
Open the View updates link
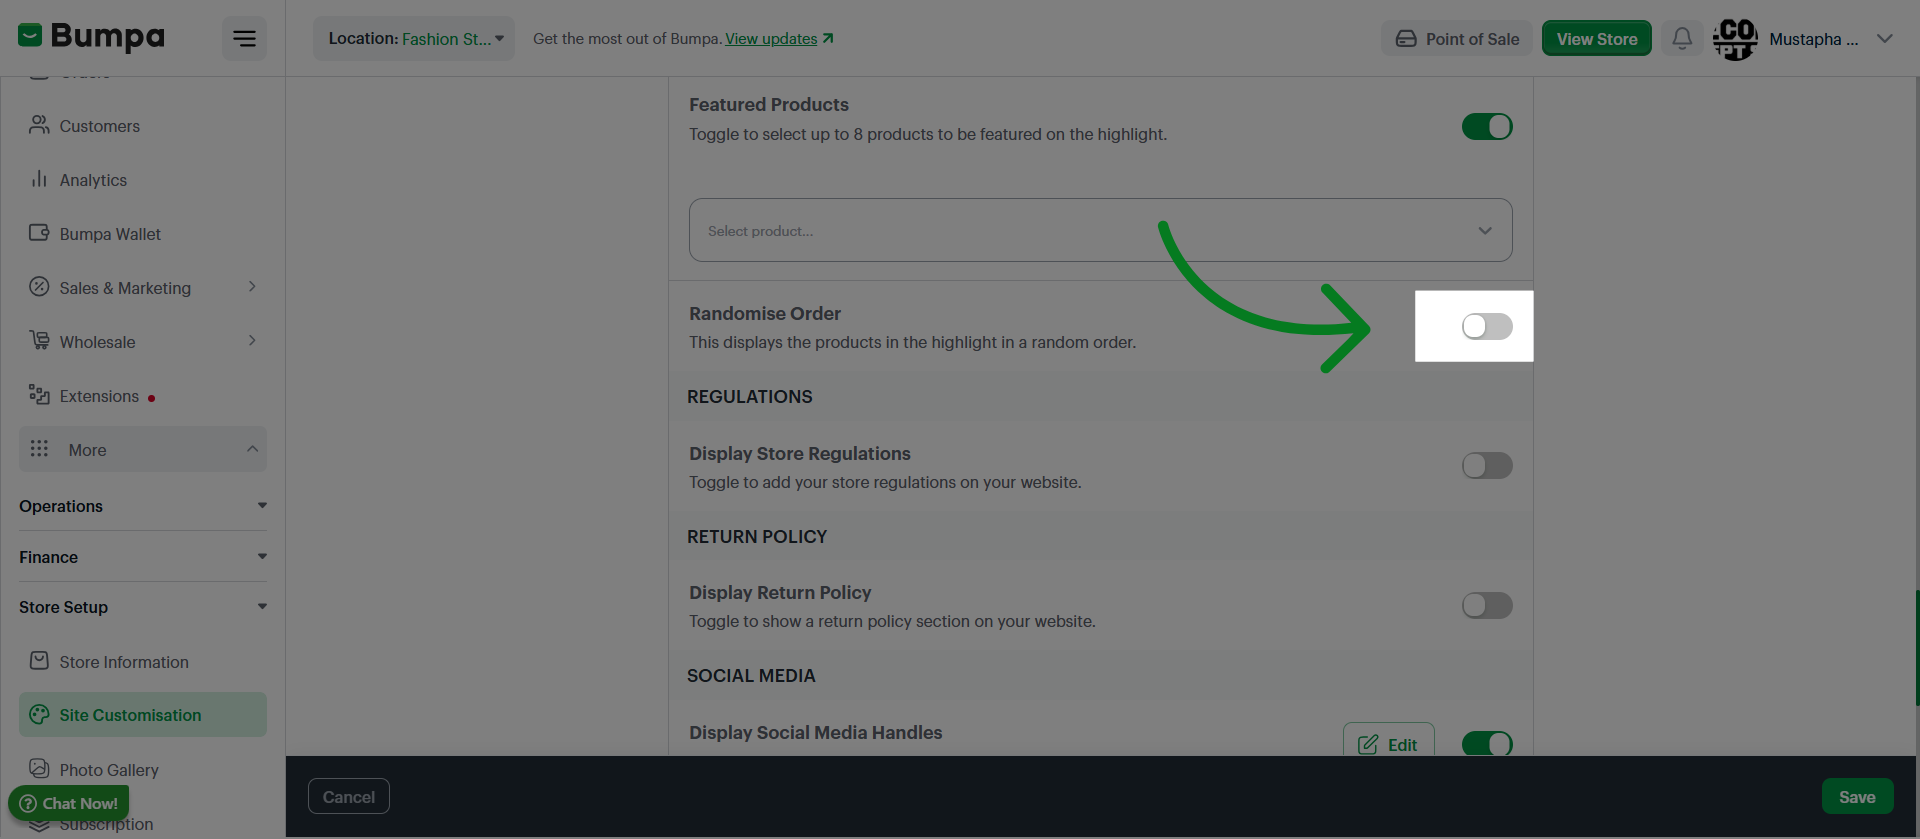pos(771,39)
